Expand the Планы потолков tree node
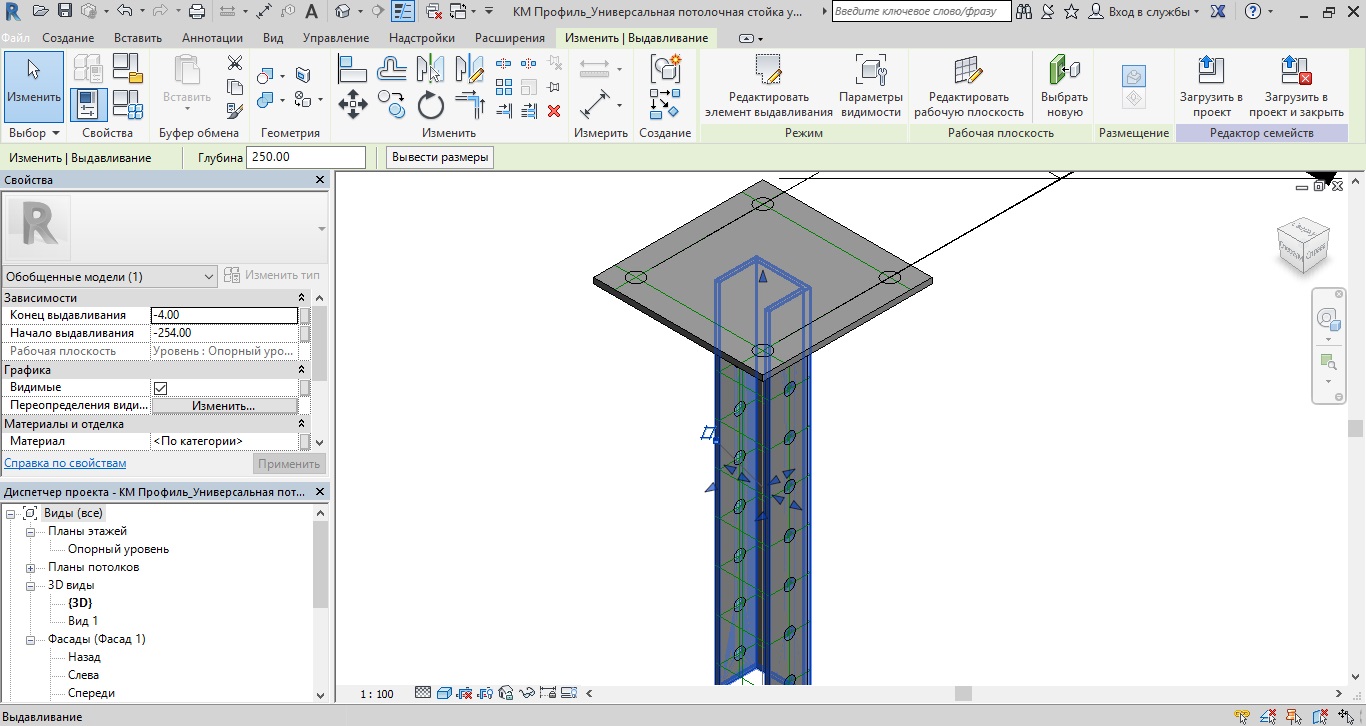The height and width of the screenshot is (726, 1366). coord(30,568)
